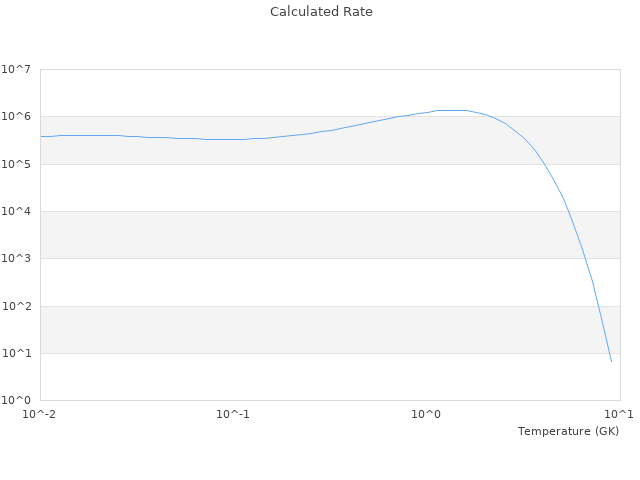Click the 10^4 vertical axis tick label

click(16, 211)
